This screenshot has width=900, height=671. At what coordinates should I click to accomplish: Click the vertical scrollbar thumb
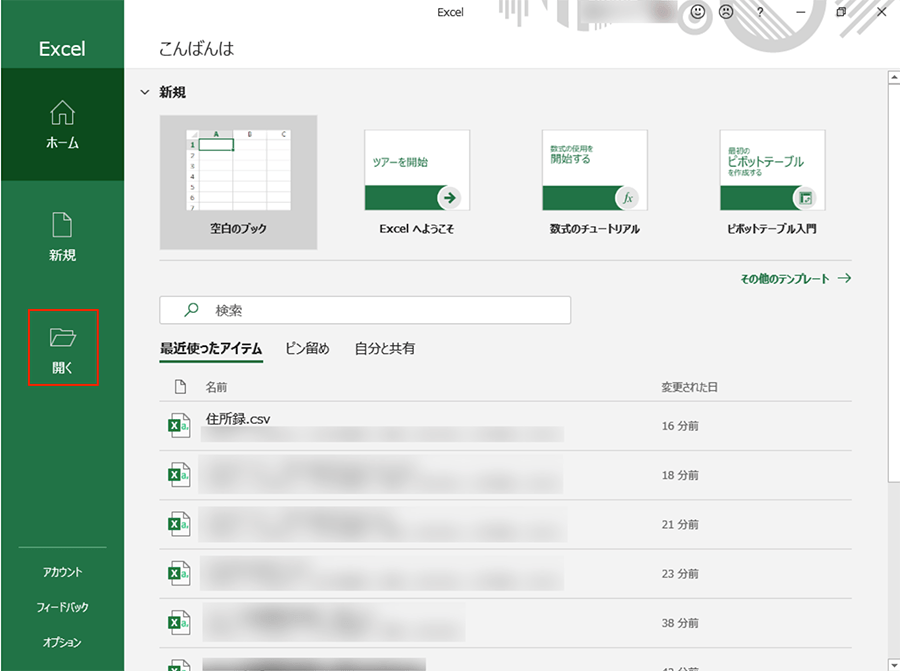894,283
